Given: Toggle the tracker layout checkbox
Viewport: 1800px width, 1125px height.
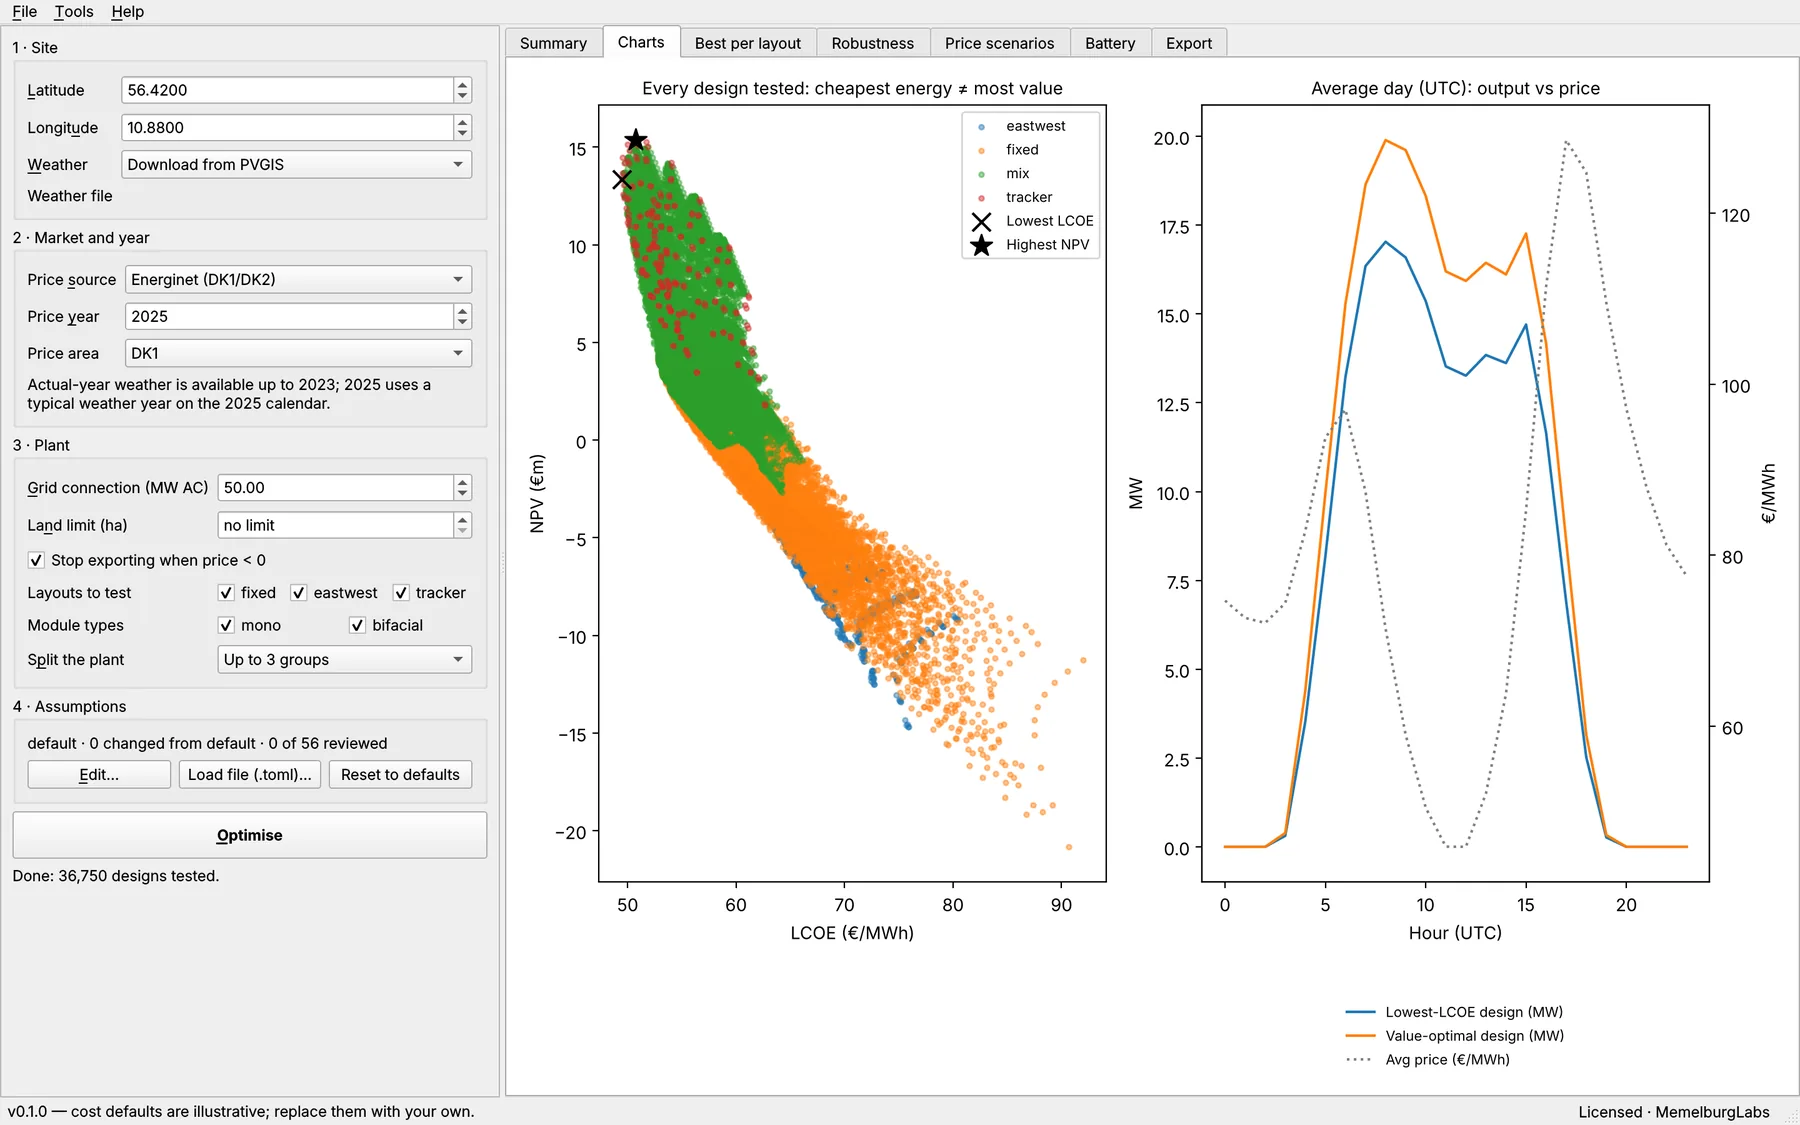Looking at the screenshot, I should tap(401, 593).
